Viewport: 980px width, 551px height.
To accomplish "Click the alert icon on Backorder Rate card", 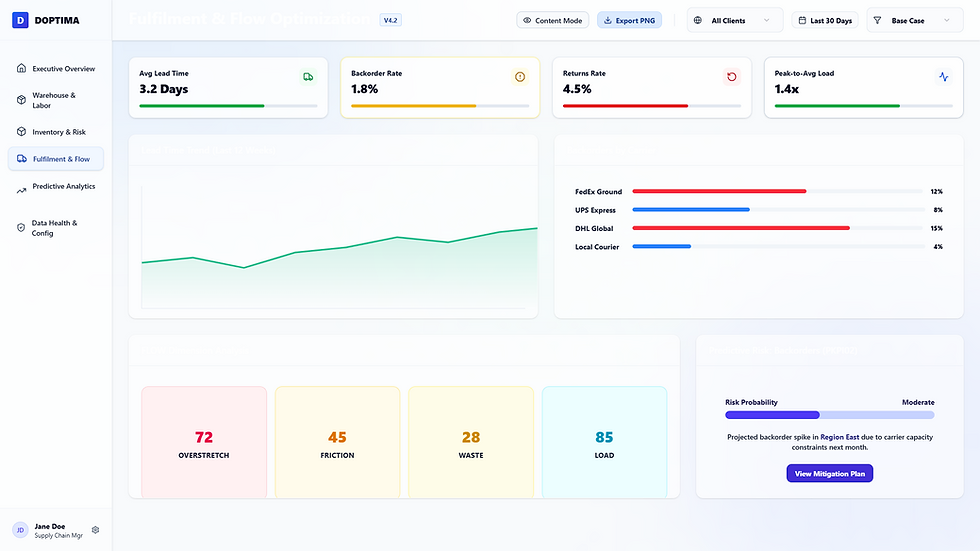I will pyautogui.click(x=520, y=77).
